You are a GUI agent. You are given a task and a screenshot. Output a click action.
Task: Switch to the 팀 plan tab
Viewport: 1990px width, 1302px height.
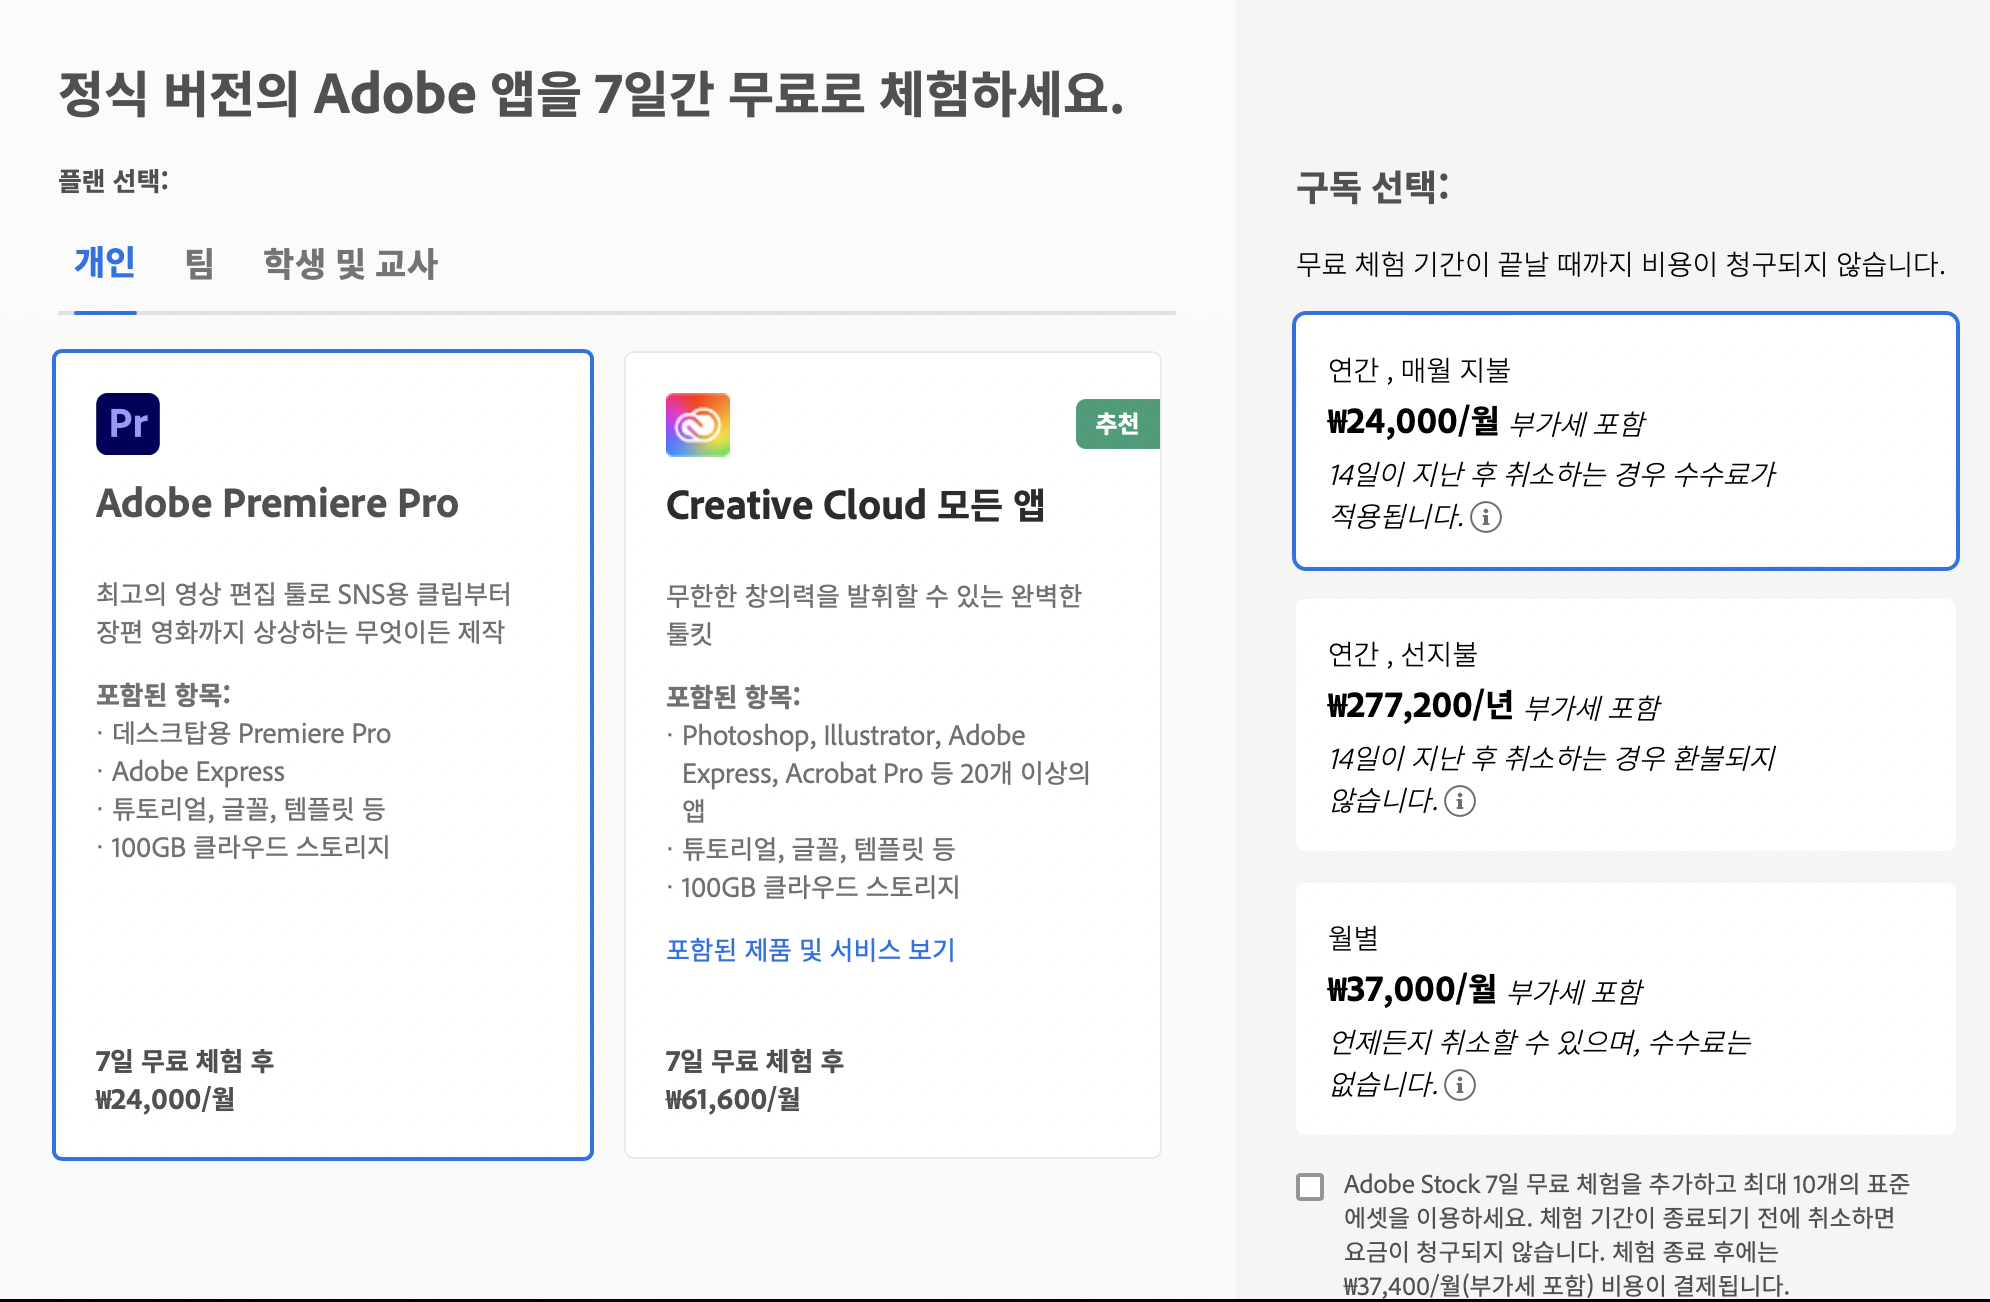(199, 264)
